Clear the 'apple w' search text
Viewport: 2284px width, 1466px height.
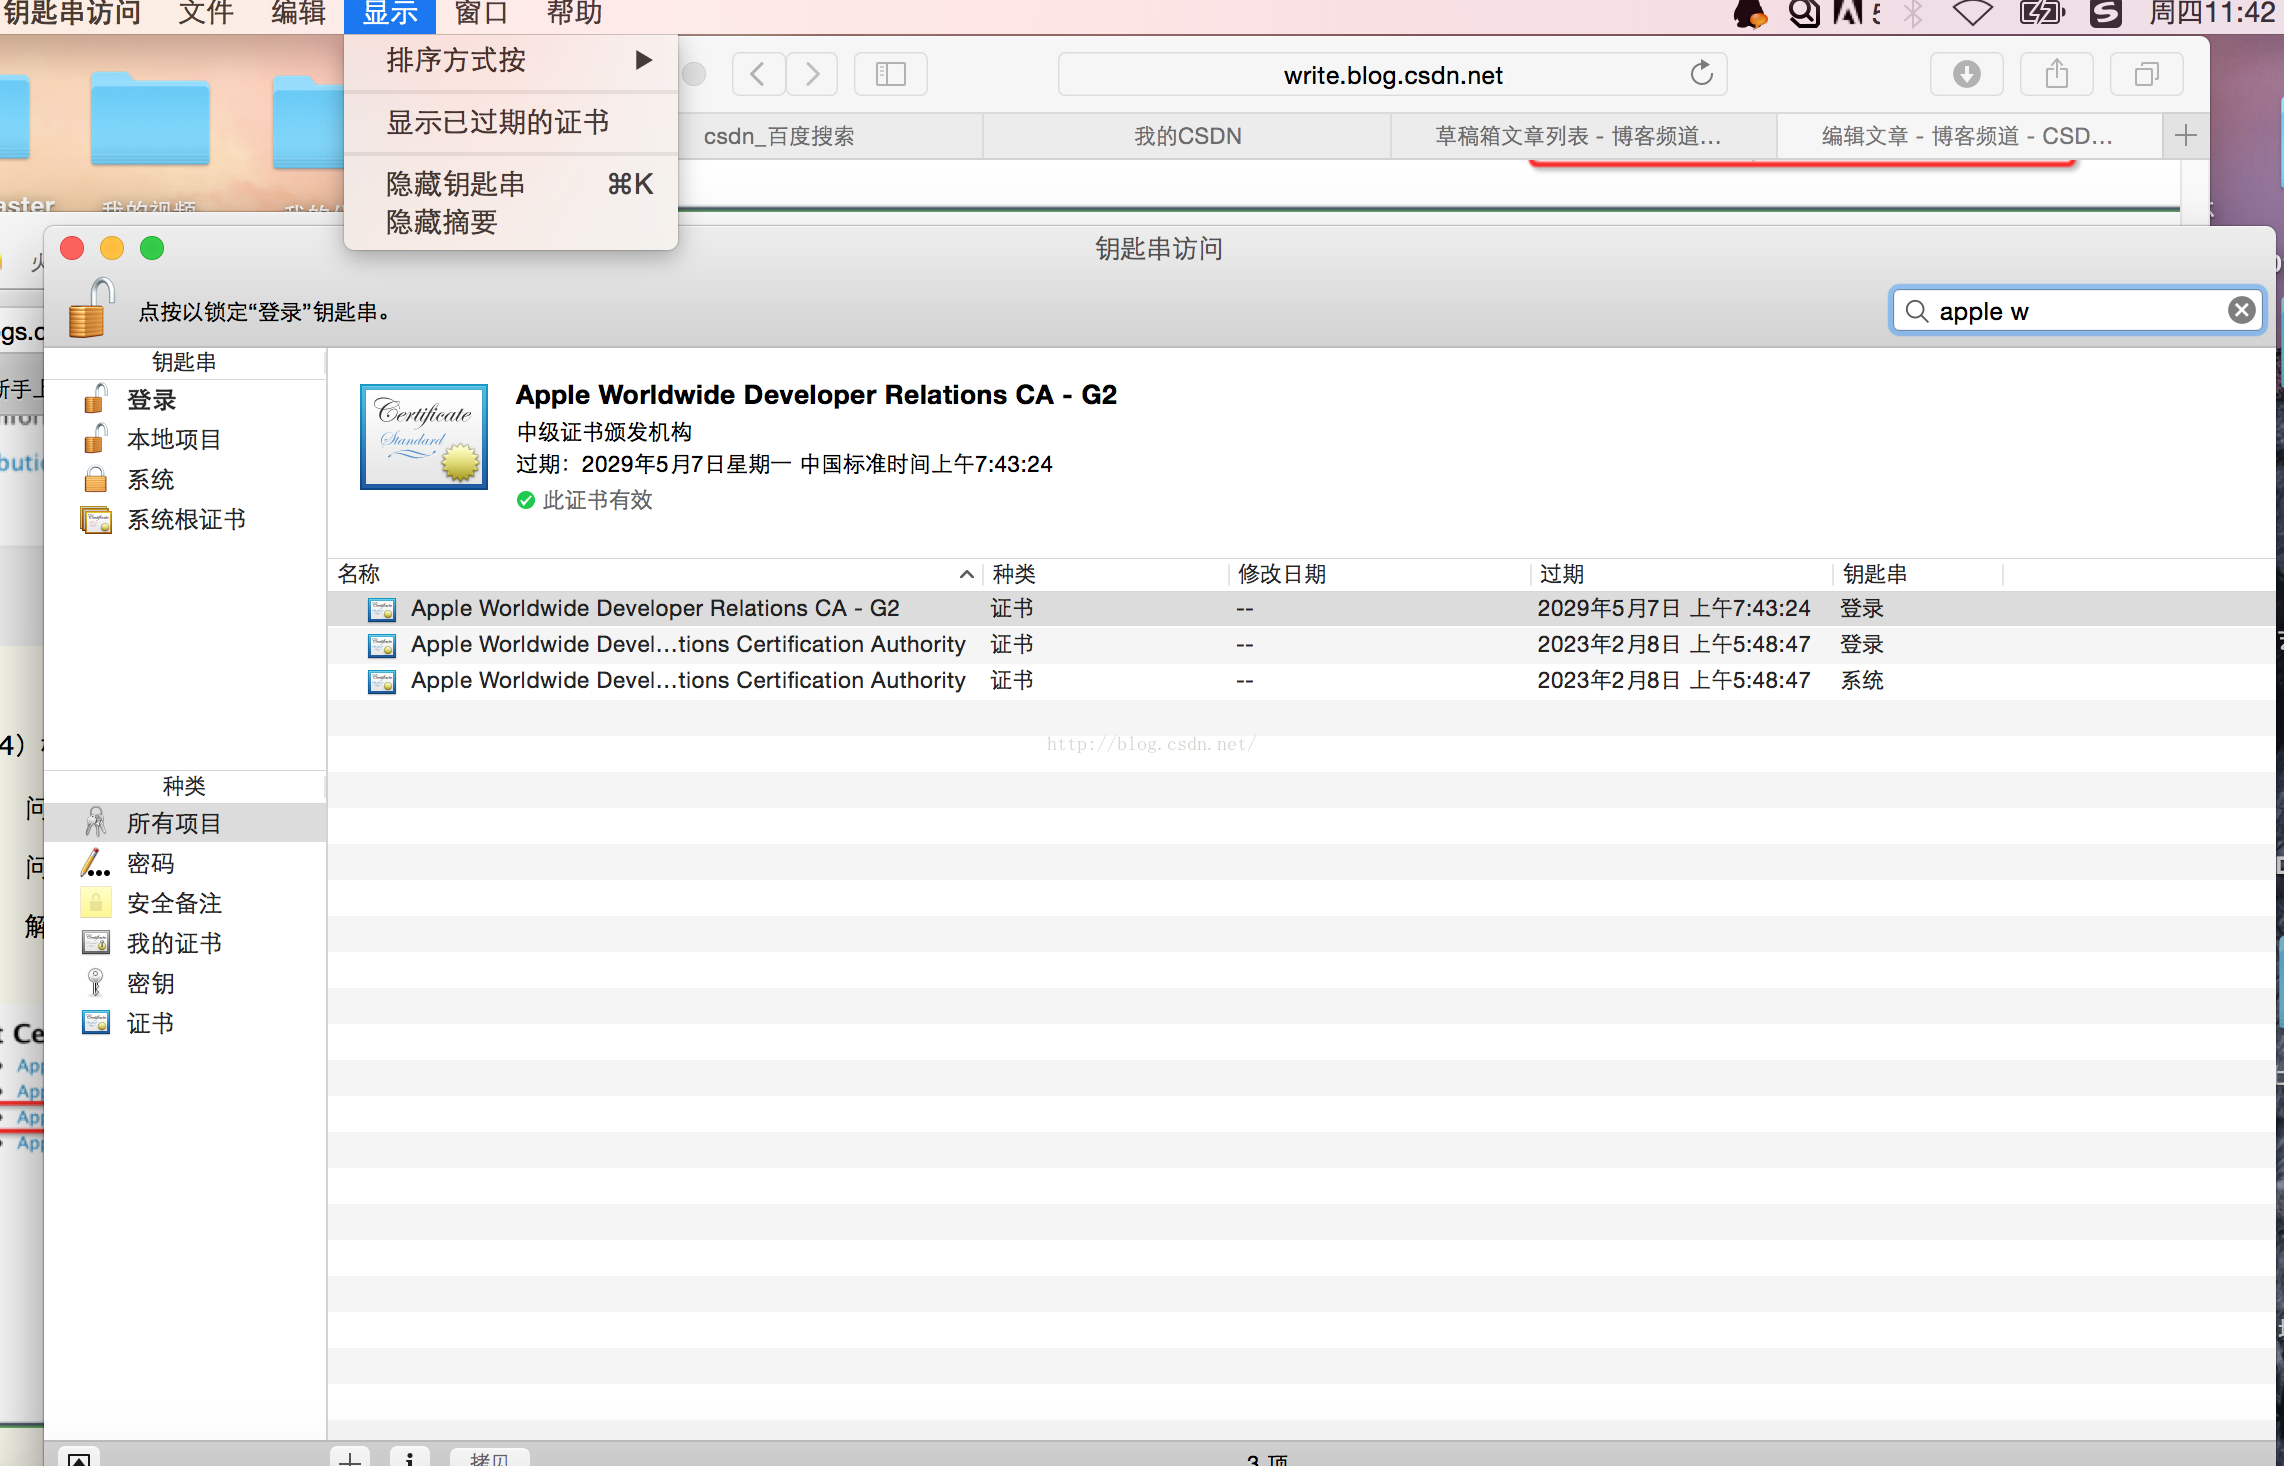click(2241, 311)
